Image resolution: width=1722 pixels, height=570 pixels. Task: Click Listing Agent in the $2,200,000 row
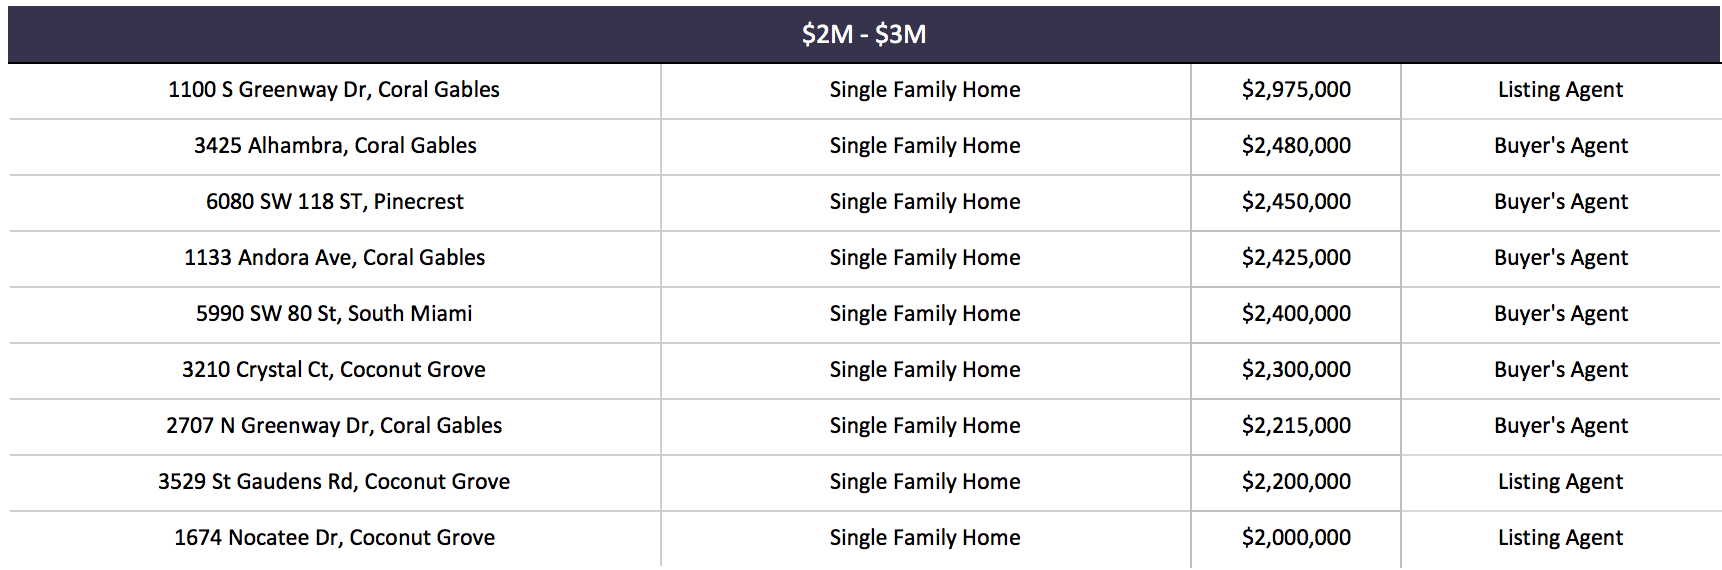pyautogui.click(x=1560, y=482)
